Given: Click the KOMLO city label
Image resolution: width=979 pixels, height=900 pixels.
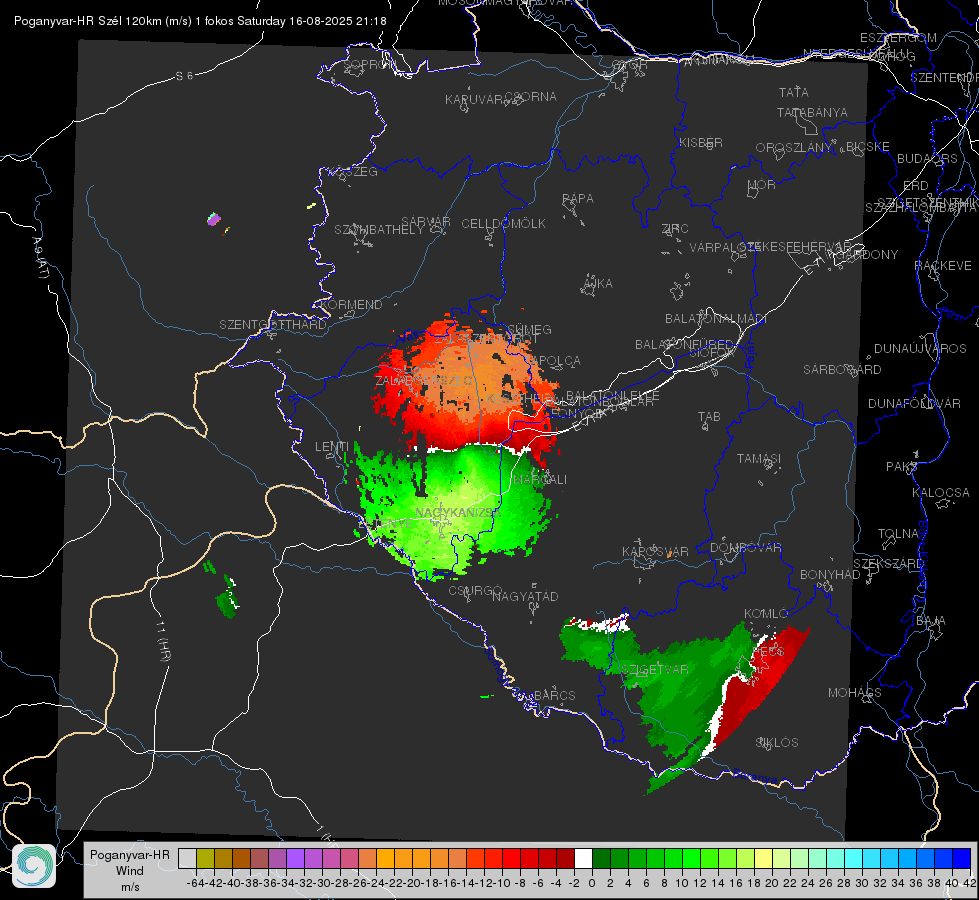Looking at the screenshot, I should point(765,613).
